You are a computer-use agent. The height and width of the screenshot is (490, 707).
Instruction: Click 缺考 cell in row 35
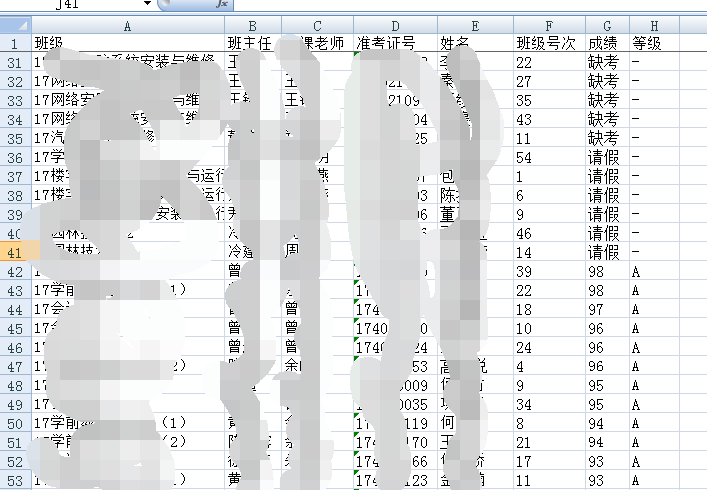[x=607, y=138]
